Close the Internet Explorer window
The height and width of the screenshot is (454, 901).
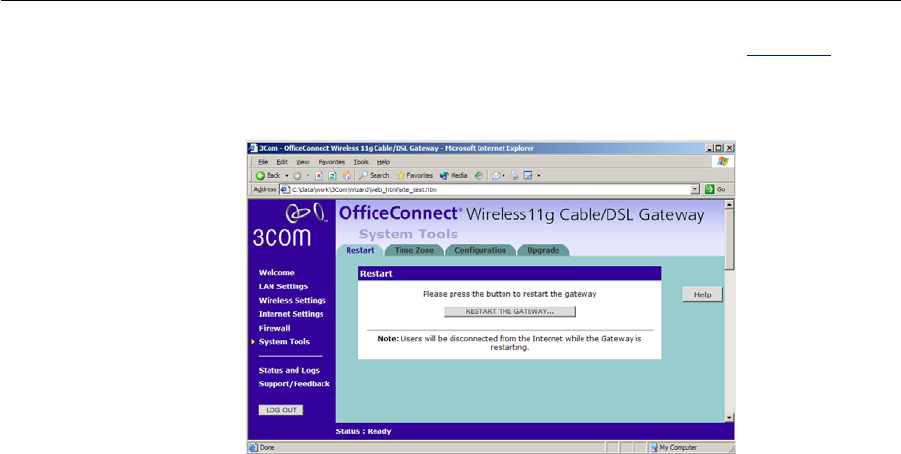point(729,148)
